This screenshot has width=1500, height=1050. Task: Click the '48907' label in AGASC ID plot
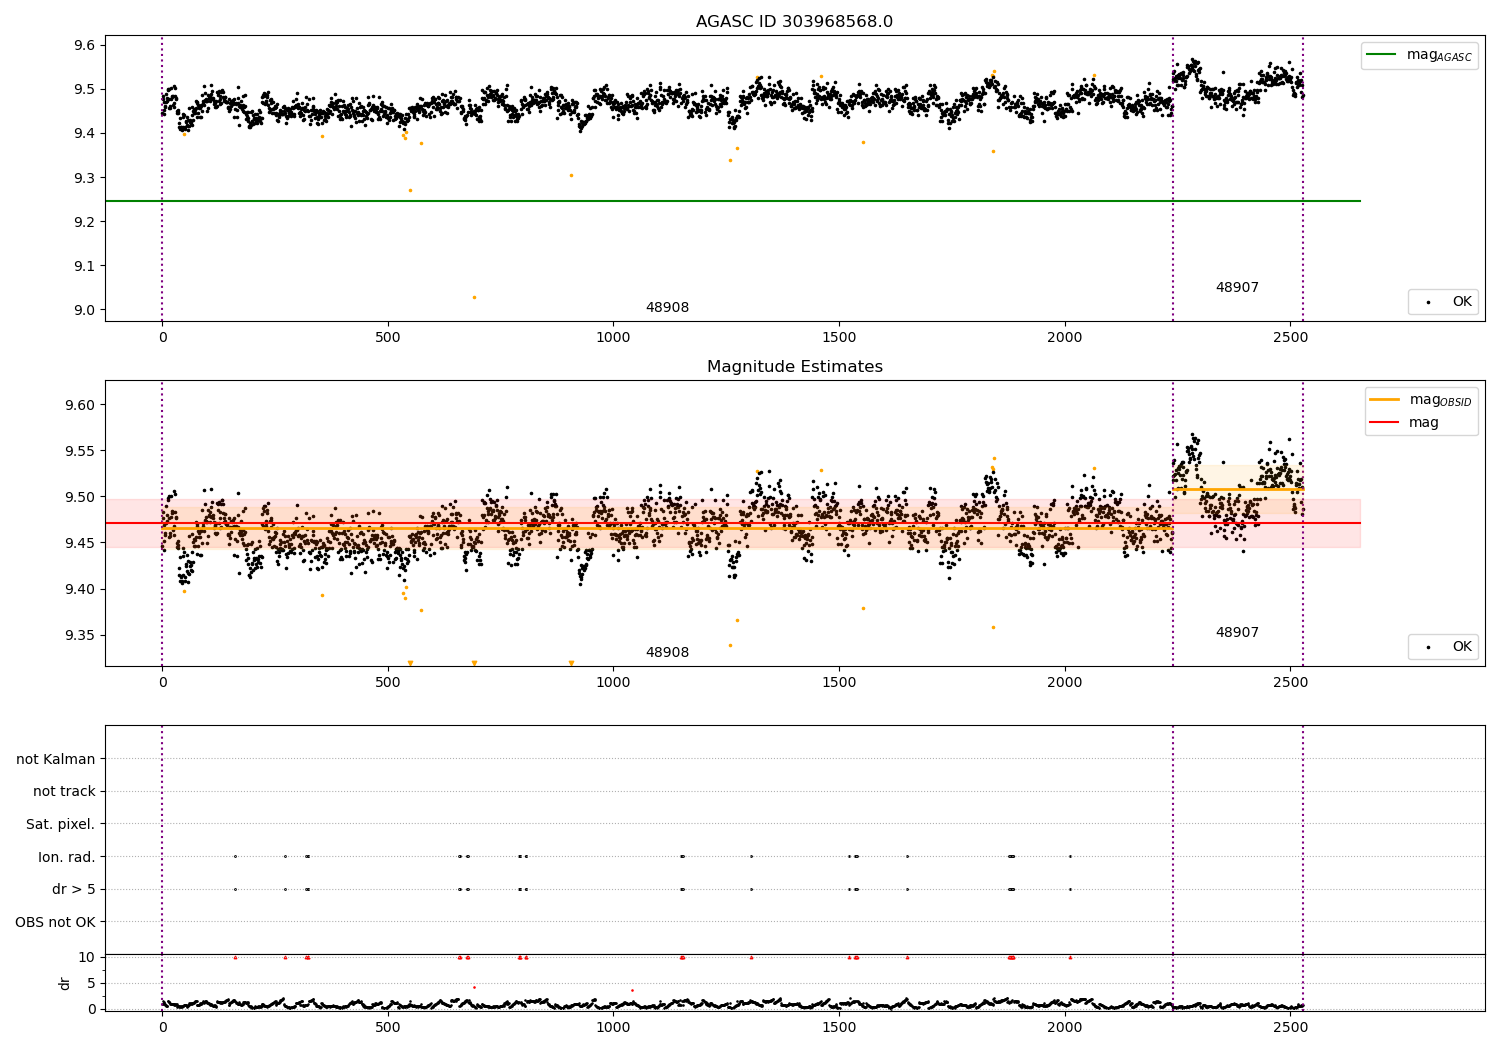click(1237, 287)
